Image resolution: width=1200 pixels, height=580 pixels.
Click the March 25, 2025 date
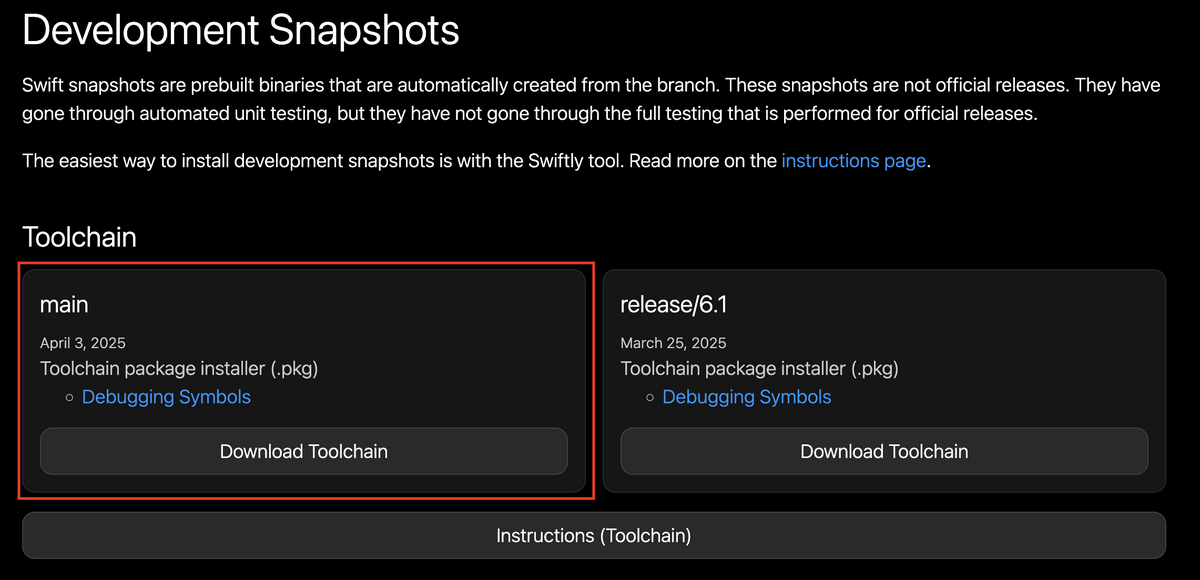point(674,343)
